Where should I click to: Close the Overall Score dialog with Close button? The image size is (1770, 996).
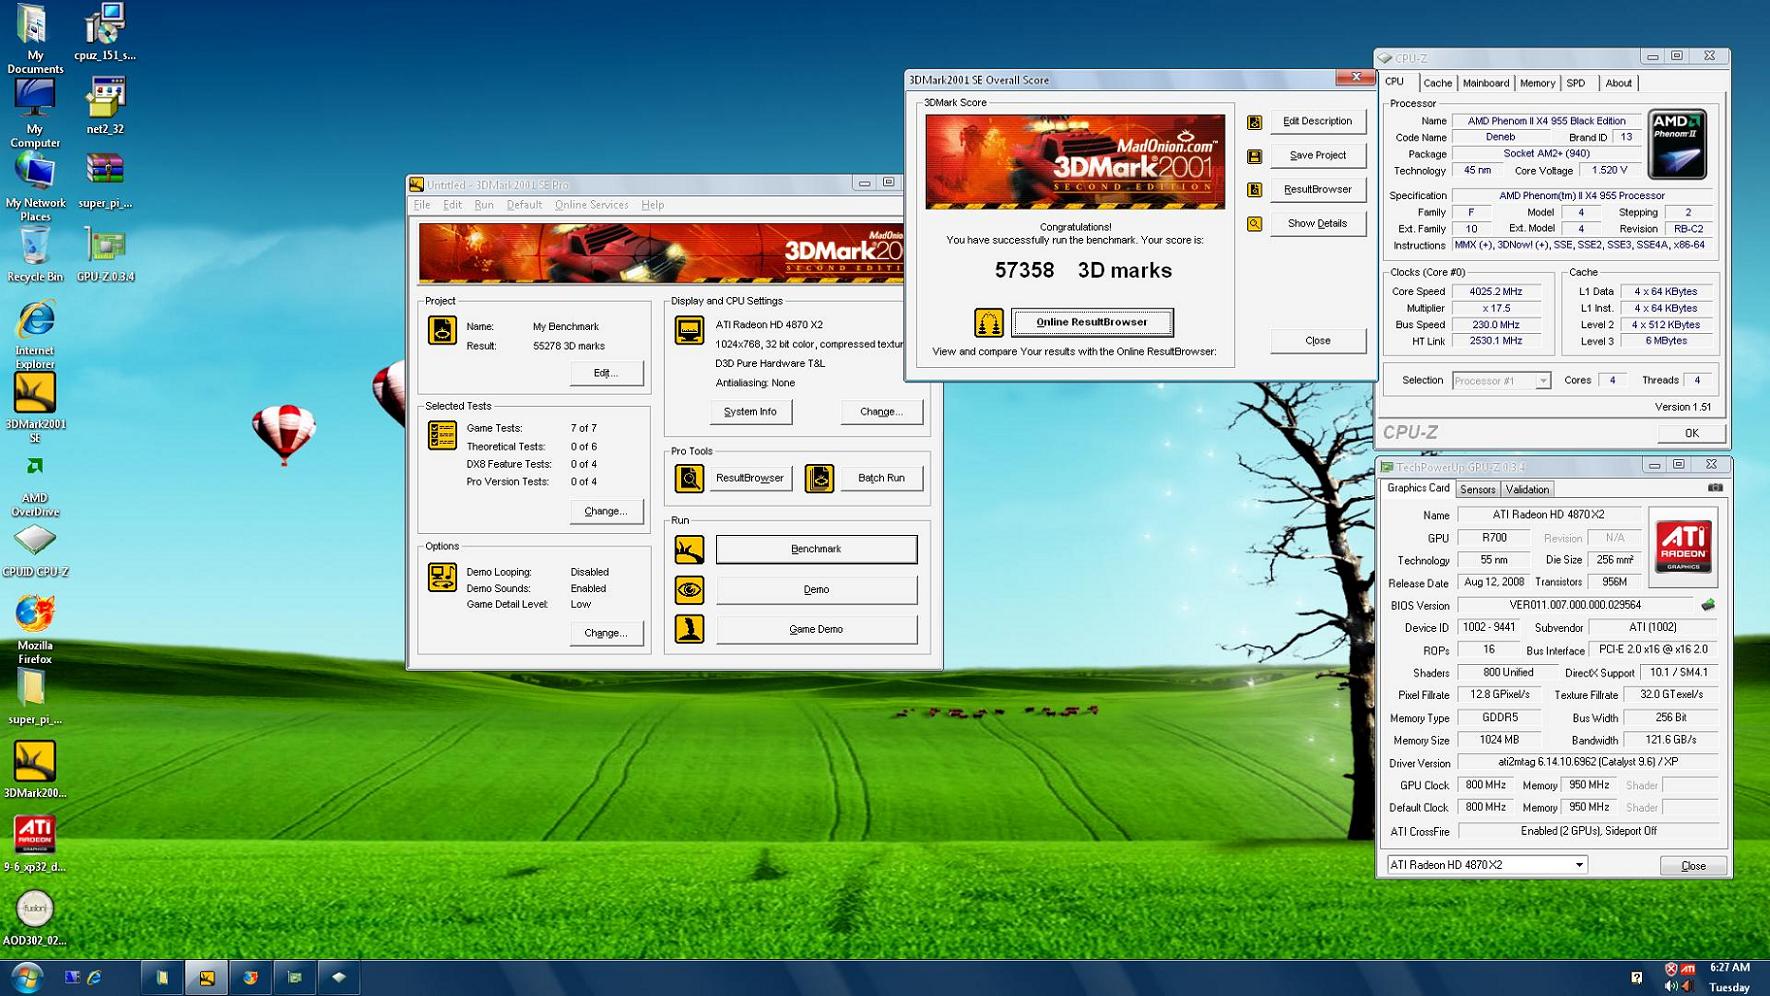pyautogui.click(x=1317, y=341)
